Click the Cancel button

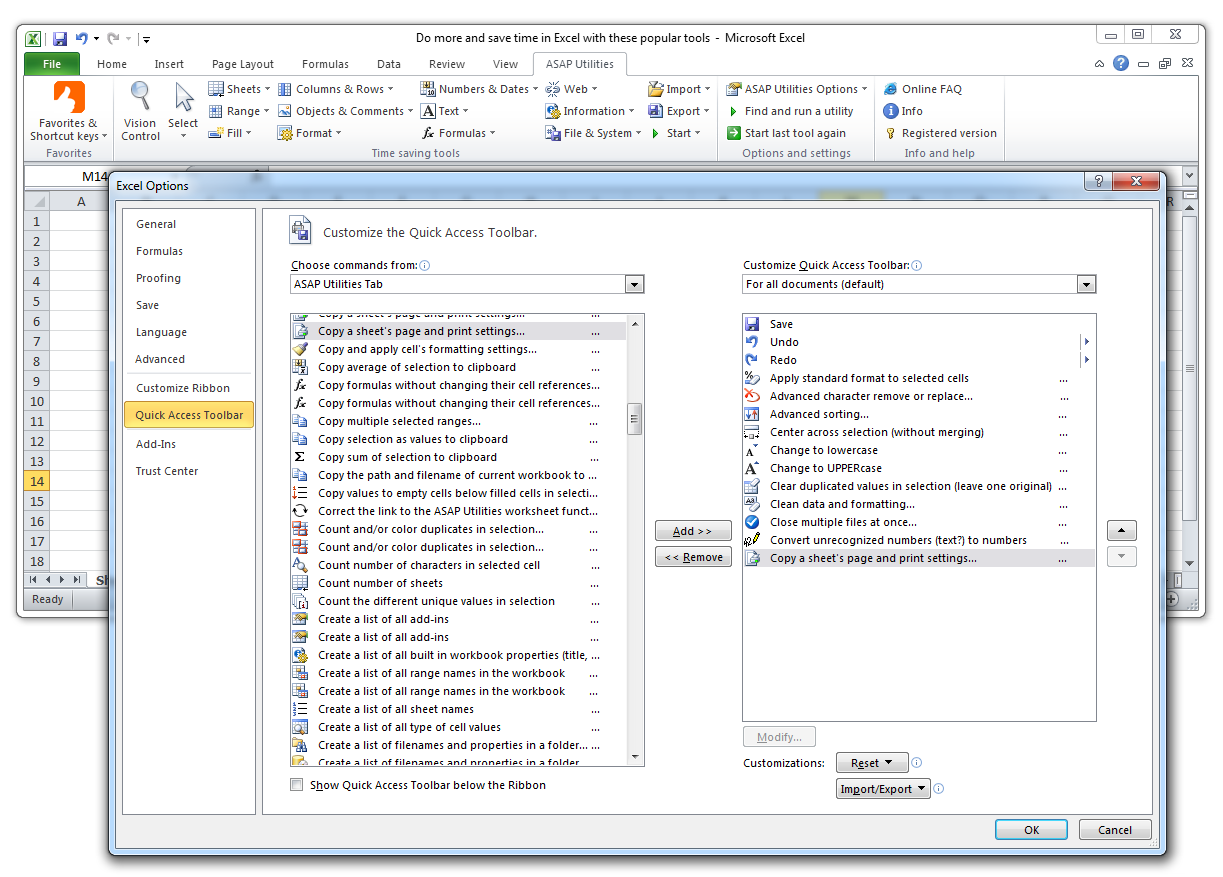pos(1115,830)
